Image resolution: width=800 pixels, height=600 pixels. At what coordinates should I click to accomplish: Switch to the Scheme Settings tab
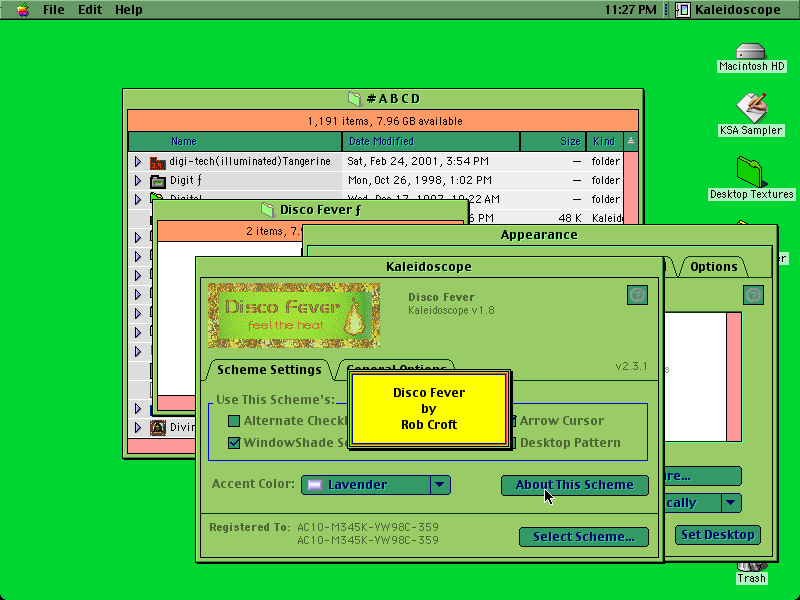[269, 369]
